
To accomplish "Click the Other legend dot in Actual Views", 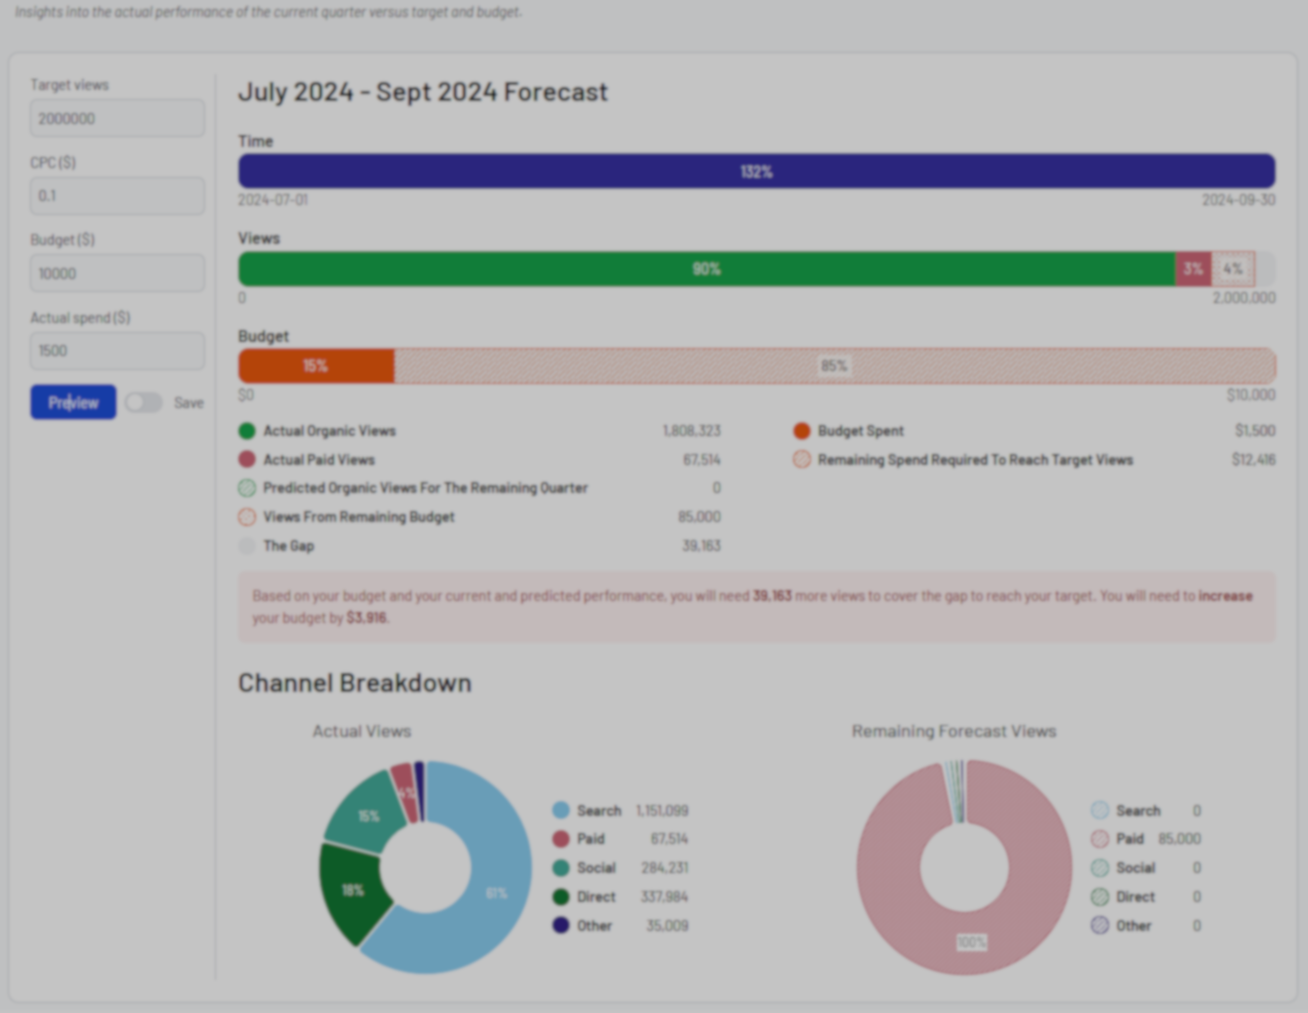I will pyautogui.click(x=561, y=925).
